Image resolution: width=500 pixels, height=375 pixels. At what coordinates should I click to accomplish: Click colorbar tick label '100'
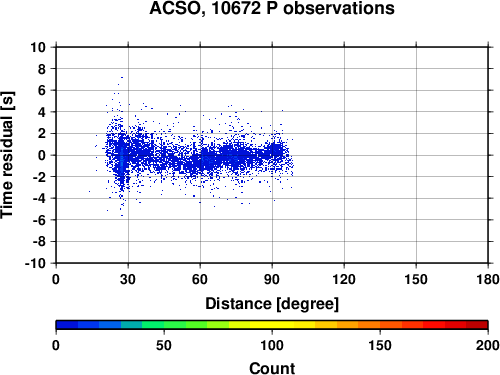click(272, 345)
